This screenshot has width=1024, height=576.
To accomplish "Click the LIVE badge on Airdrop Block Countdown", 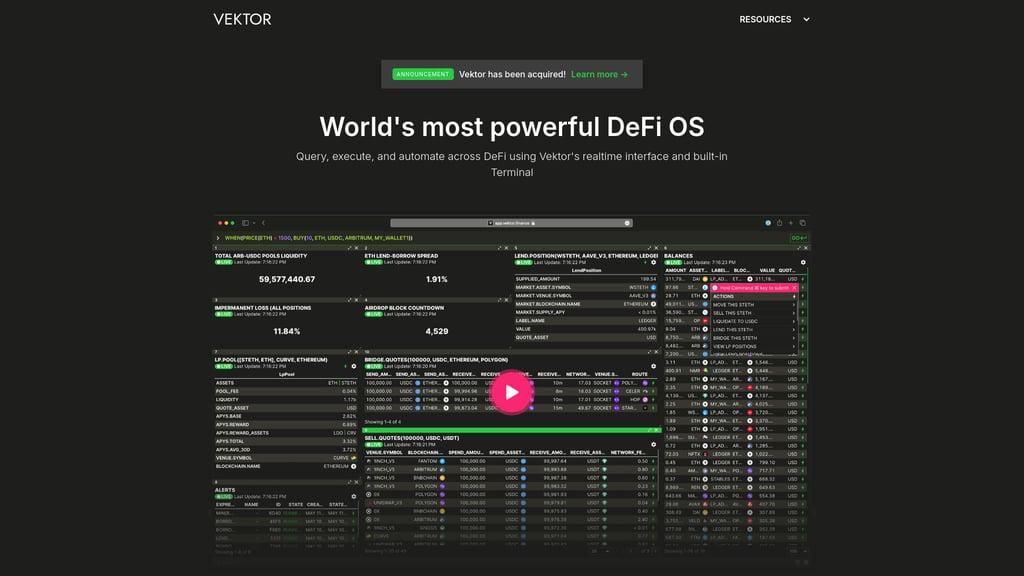I will coord(374,314).
